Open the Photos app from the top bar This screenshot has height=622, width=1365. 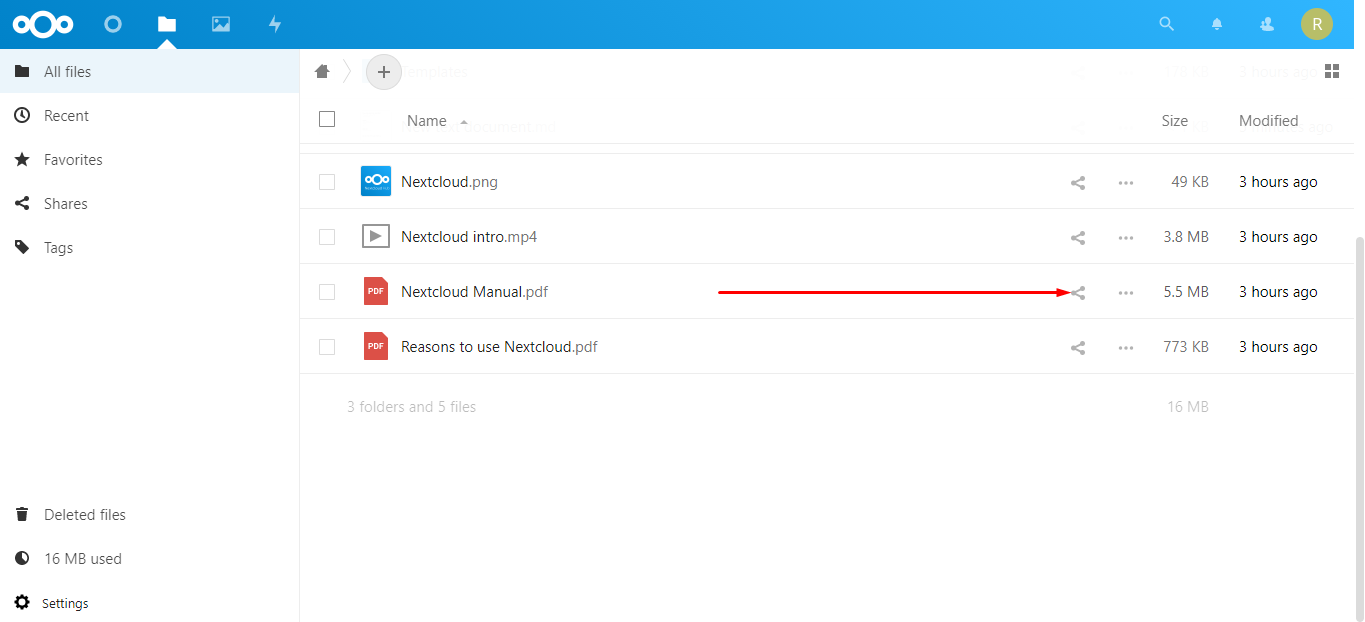tap(220, 23)
